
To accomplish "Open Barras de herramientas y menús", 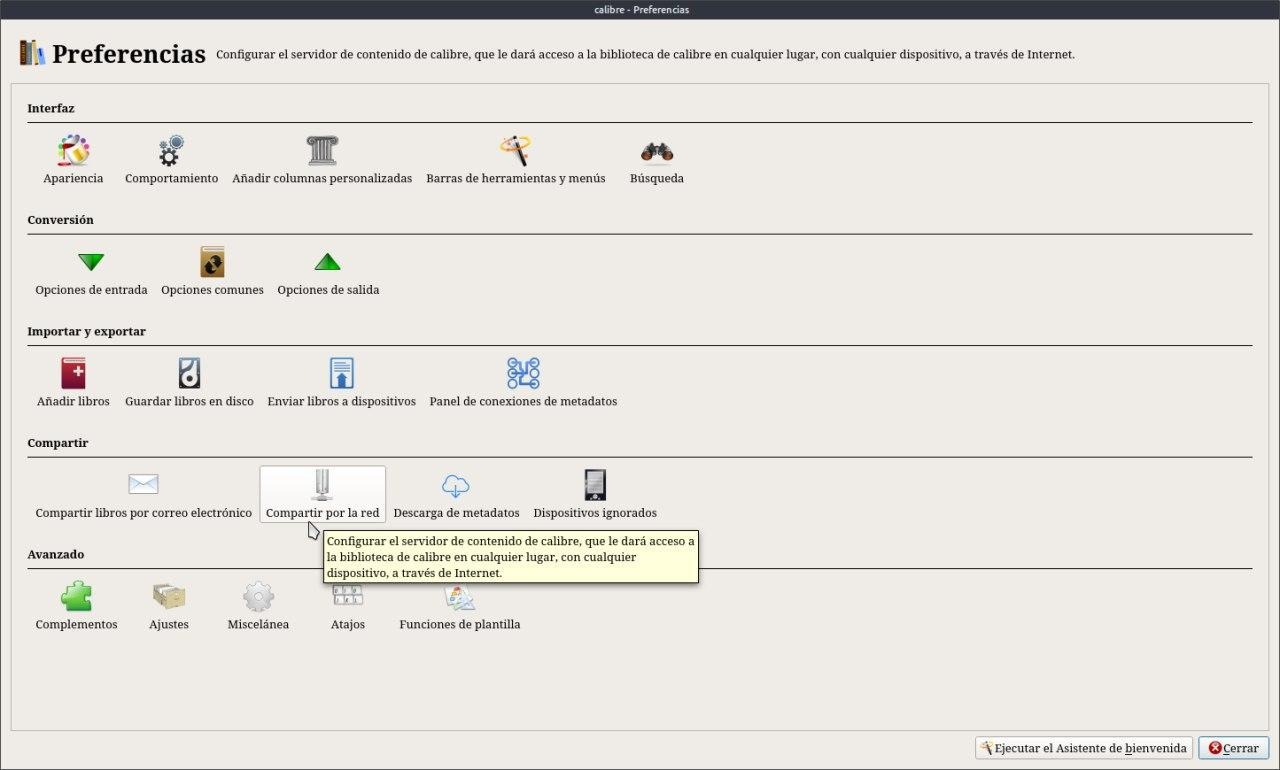I will [x=516, y=161].
